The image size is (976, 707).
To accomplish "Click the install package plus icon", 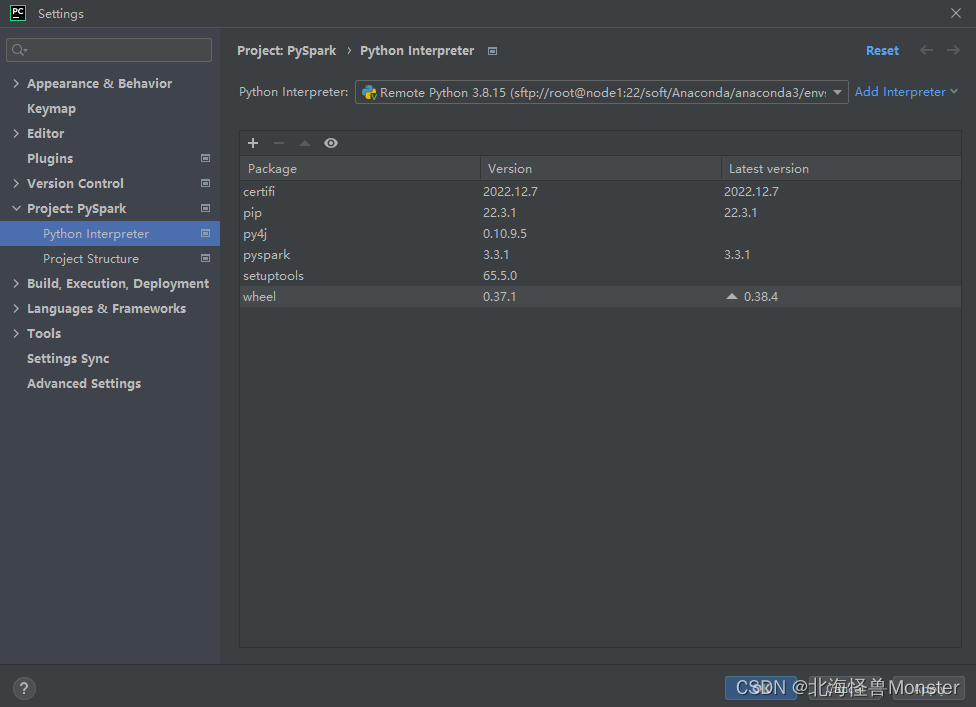I will pos(253,143).
